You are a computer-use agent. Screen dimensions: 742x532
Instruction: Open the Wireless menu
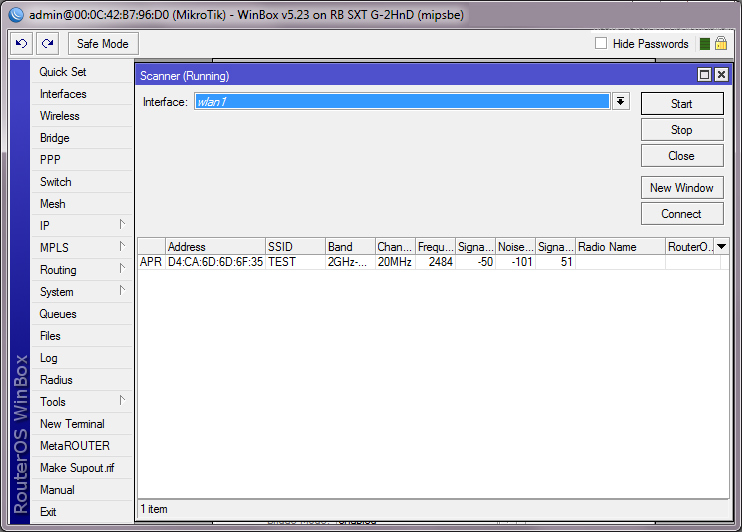(81, 116)
